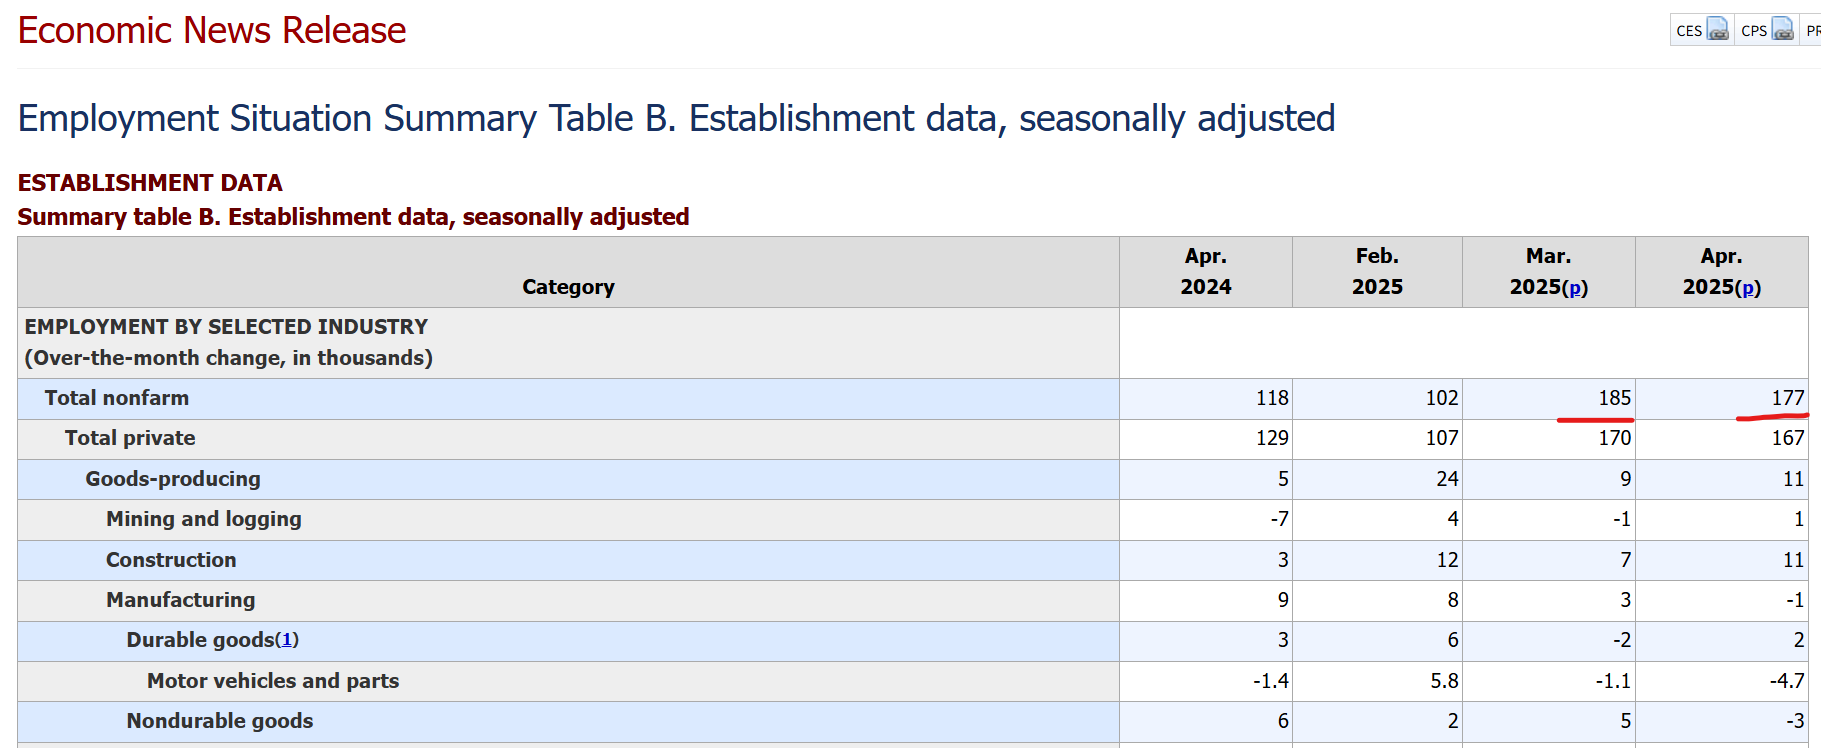This screenshot has width=1821, height=748.
Task: Select the Category column header
Action: click(x=568, y=287)
